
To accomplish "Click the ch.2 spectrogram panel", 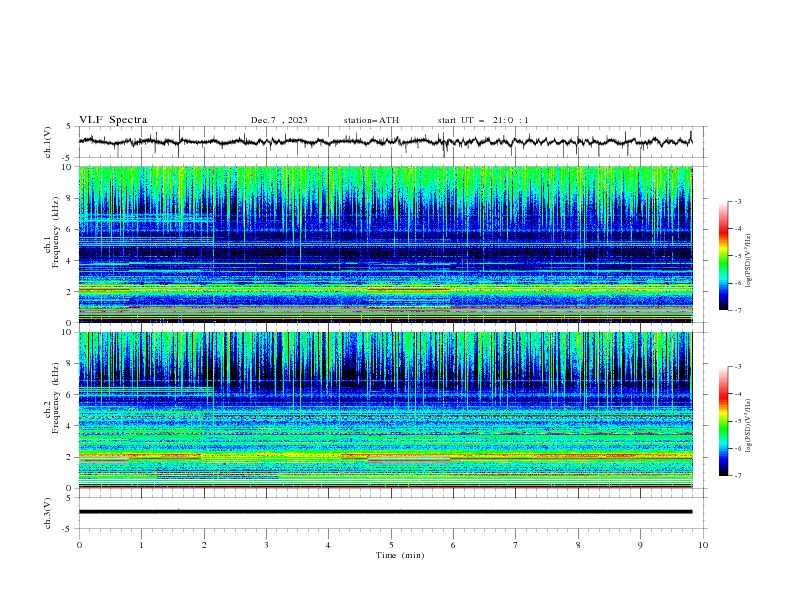I will click(x=385, y=410).
